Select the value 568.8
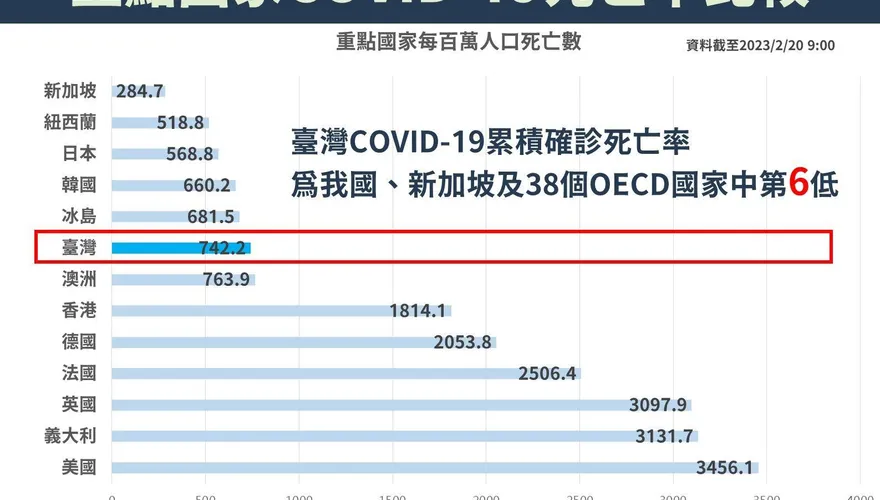 (190, 154)
